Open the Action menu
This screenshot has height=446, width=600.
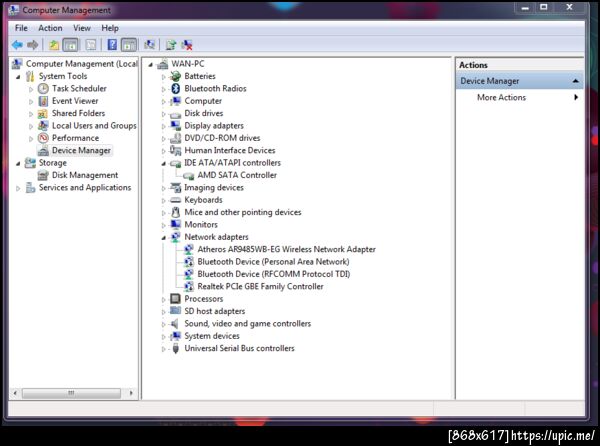50,28
